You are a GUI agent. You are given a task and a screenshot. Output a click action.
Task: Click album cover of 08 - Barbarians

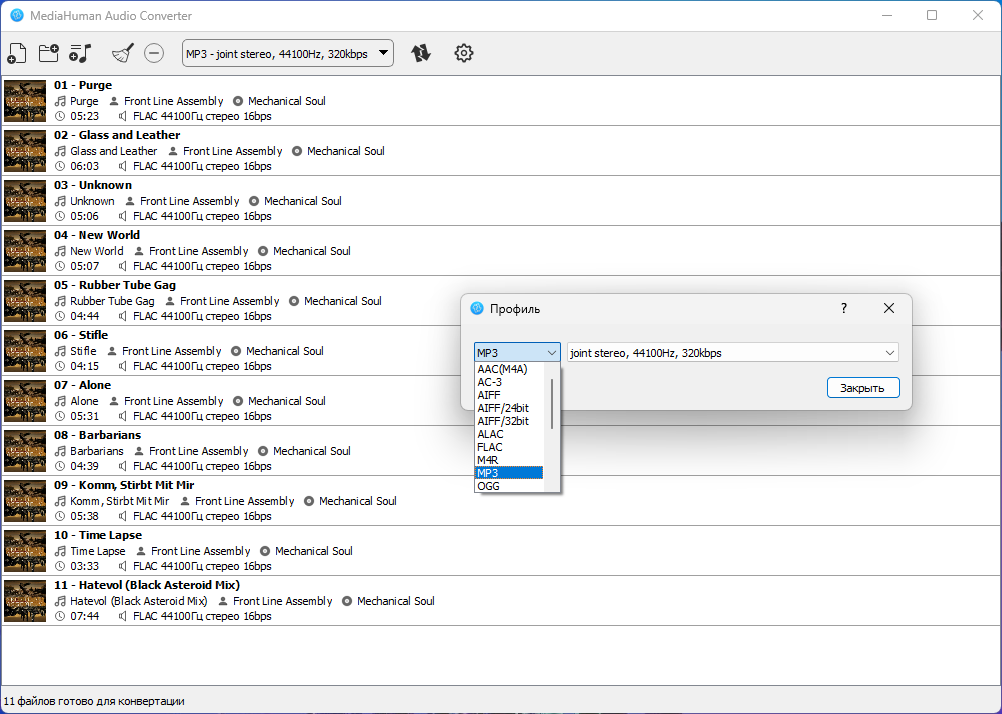25,451
